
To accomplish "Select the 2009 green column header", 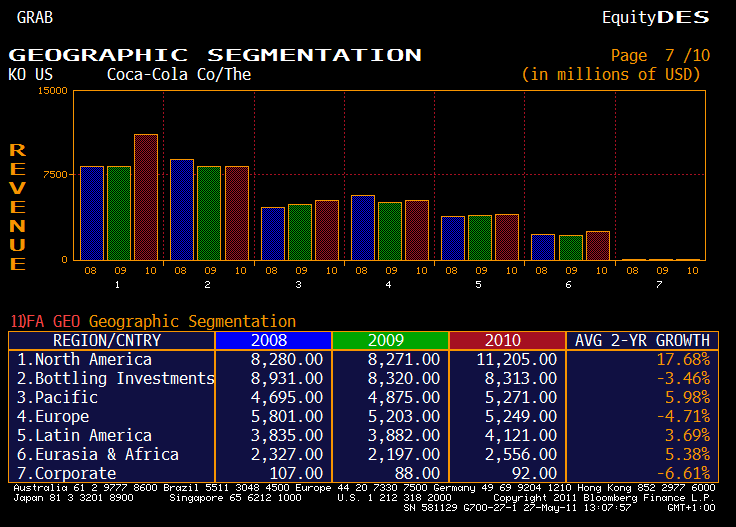I will (x=389, y=340).
